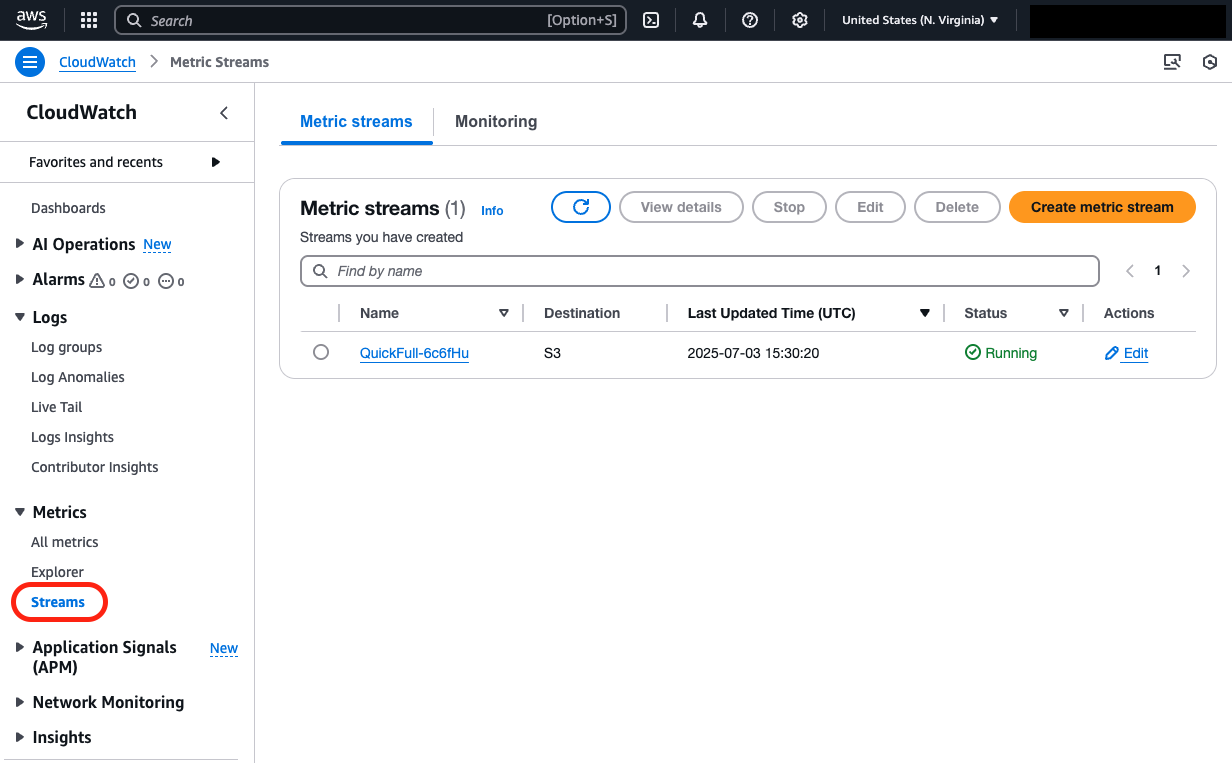Launch CloudShell from the top bar
The width and height of the screenshot is (1232, 763).
(x=651, y=20)
